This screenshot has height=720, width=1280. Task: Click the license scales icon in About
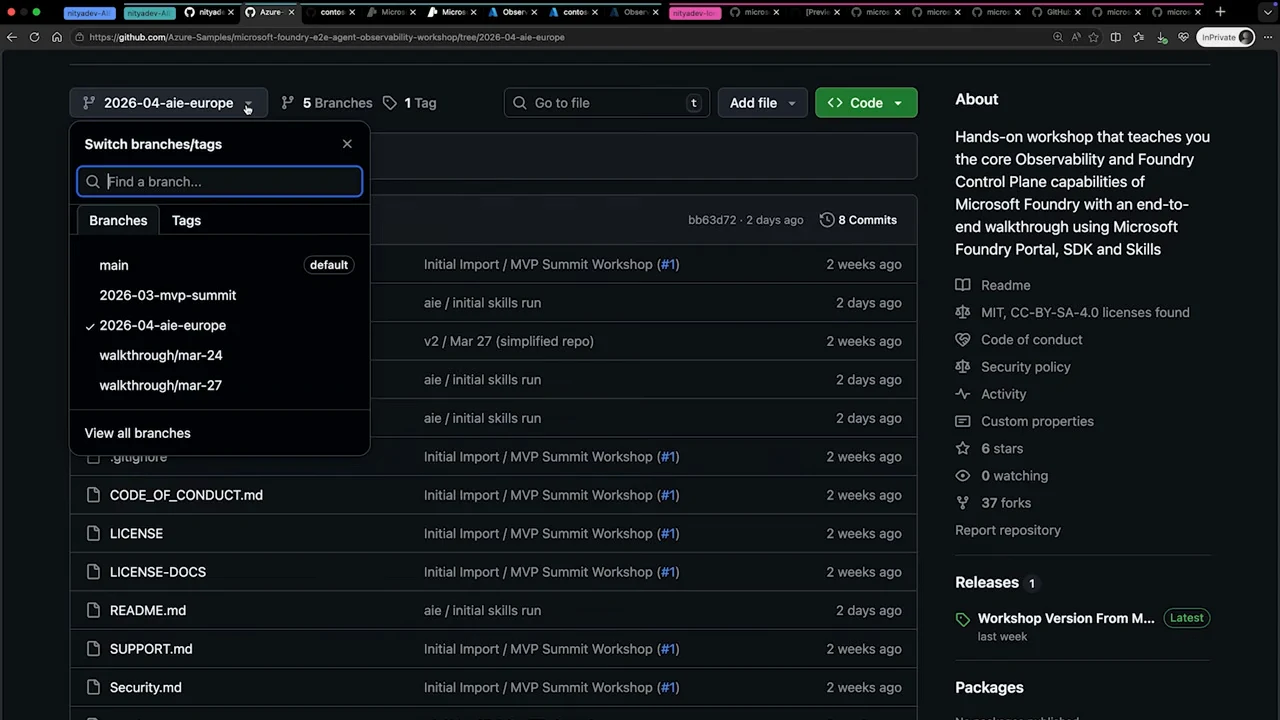click(x=963, y=312)
